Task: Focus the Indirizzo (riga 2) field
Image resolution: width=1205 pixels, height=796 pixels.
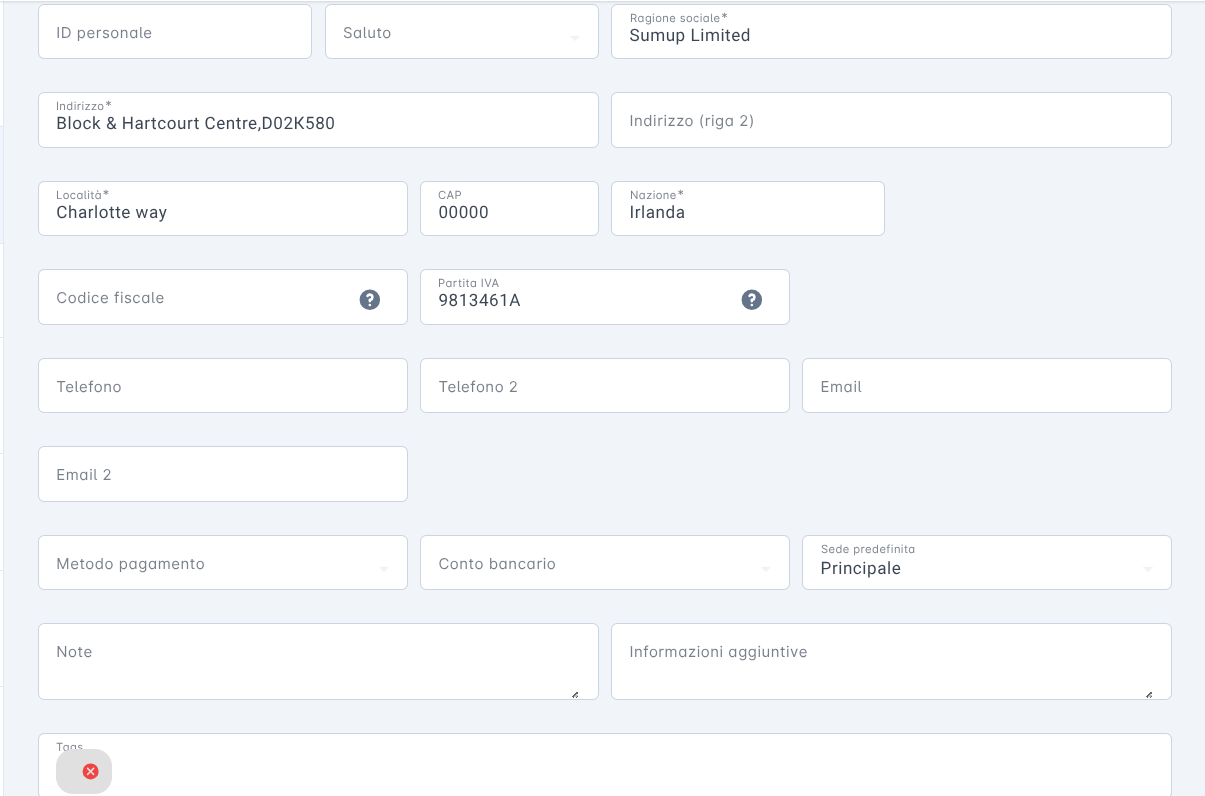Action: (891, 120)
